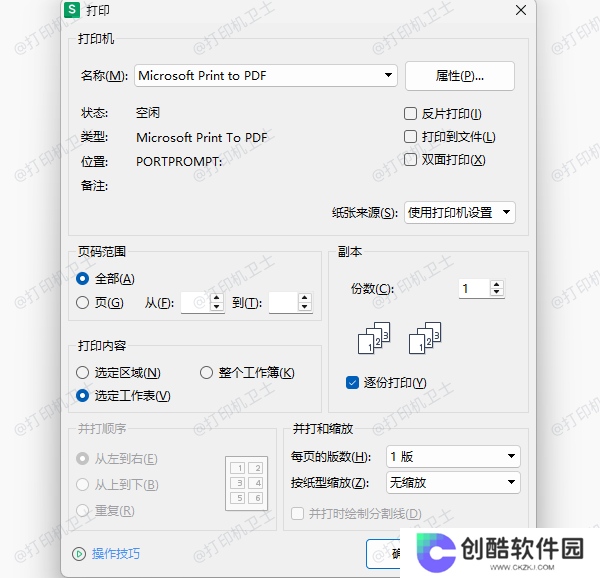Screen dimensions: 600x578
Task: Click the first collated pages icon
Action: (374, 338)
